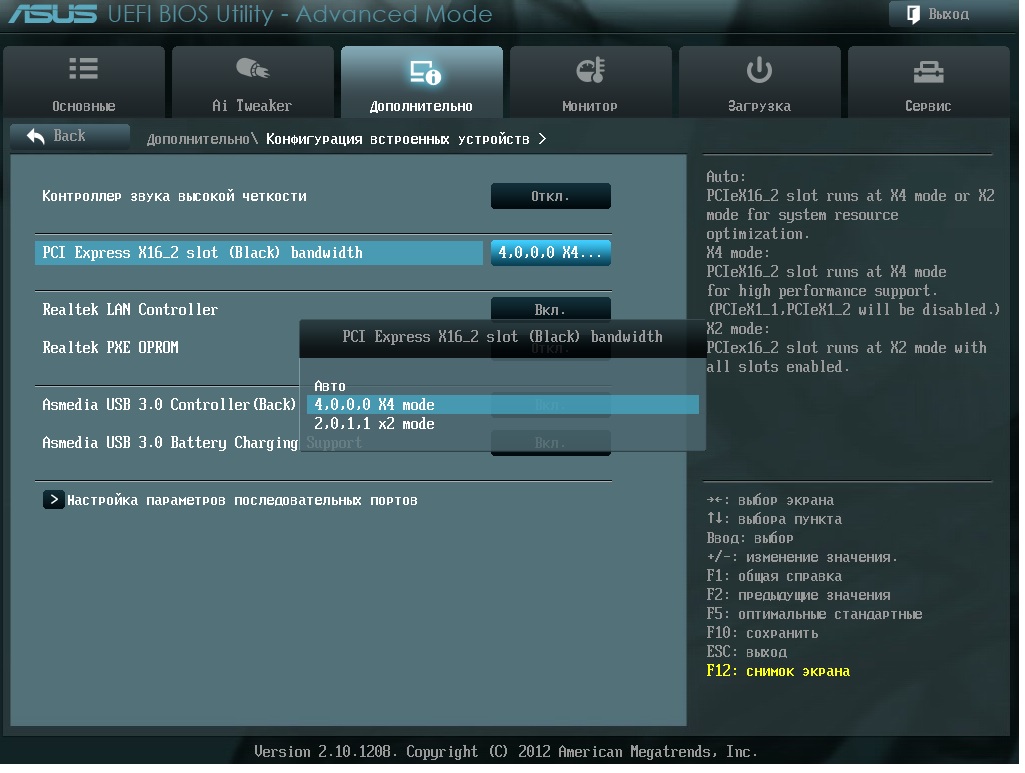The height and width of the screenshot is (773, 1025).
Task: Click the F2: предыдущие значения hint
Action: pos(798,595)
